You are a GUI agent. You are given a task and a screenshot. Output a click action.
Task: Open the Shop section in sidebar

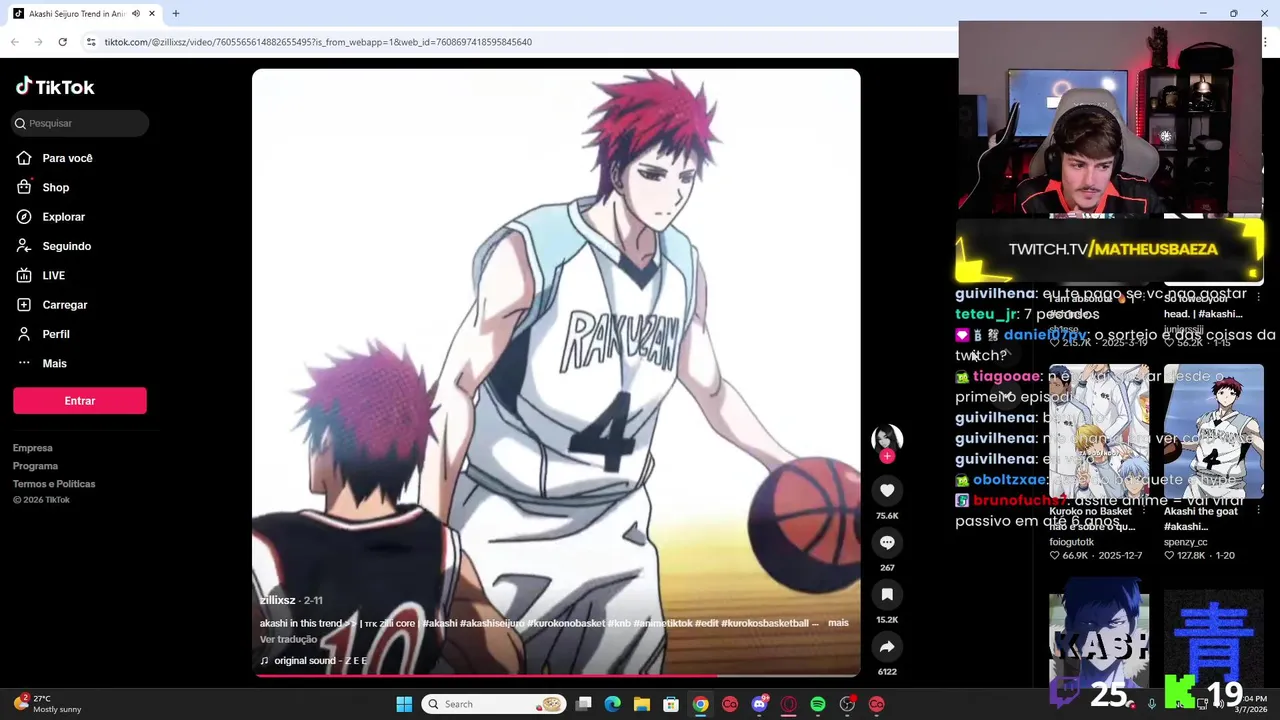pos(43,187)
